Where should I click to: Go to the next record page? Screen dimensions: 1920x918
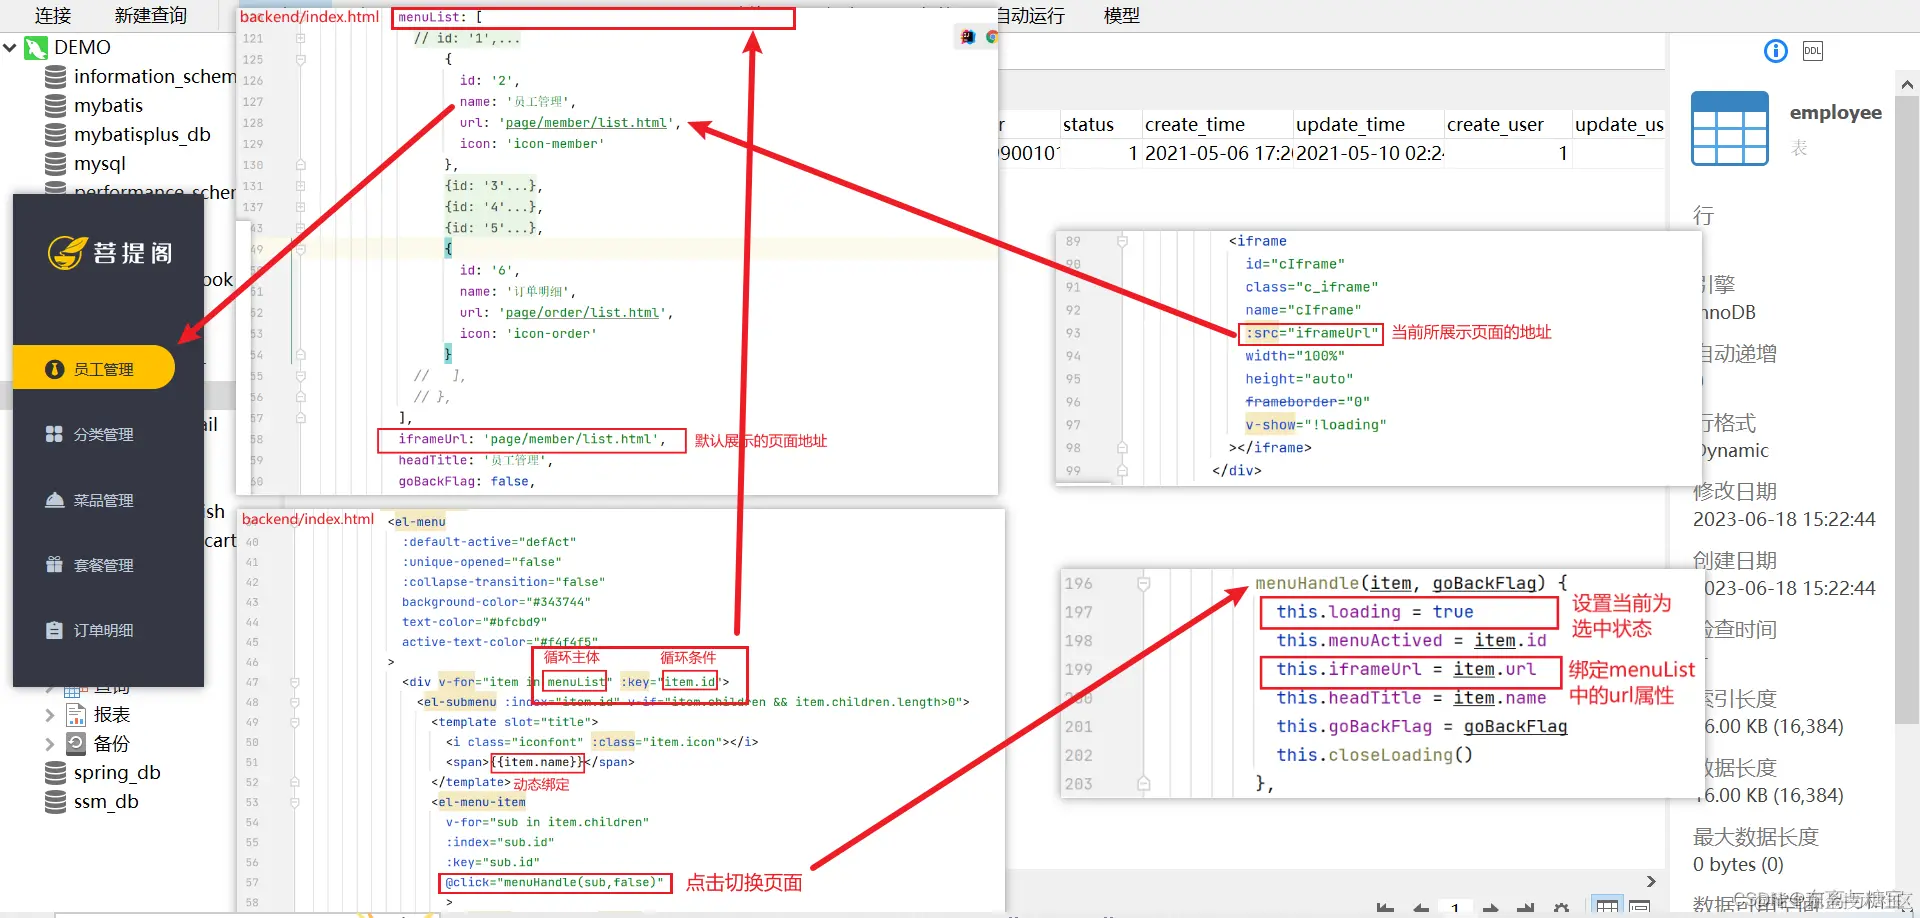[x=1490, y=908]
